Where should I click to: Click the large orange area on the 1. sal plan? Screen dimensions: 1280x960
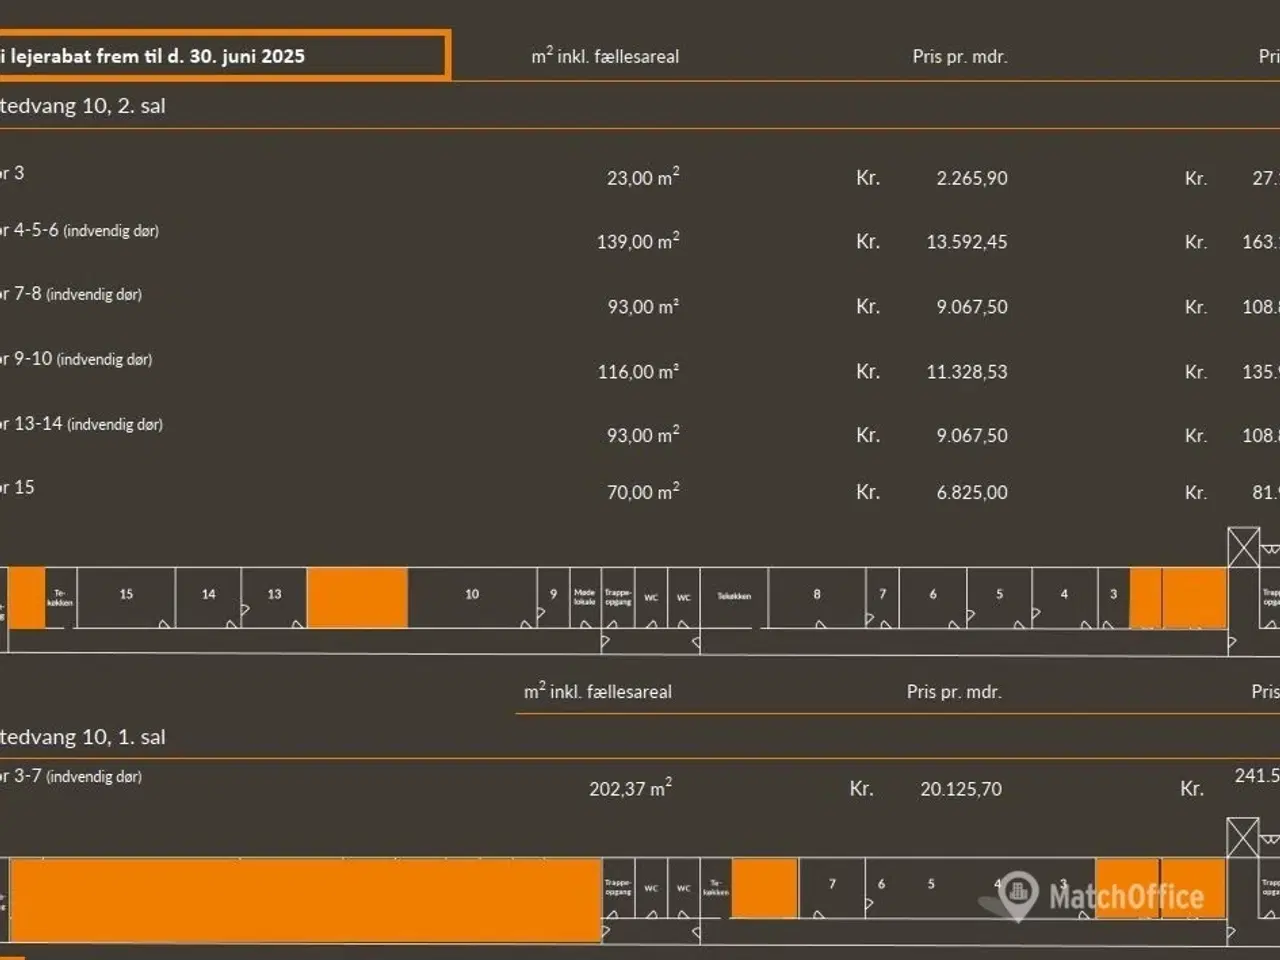point(306,899)
